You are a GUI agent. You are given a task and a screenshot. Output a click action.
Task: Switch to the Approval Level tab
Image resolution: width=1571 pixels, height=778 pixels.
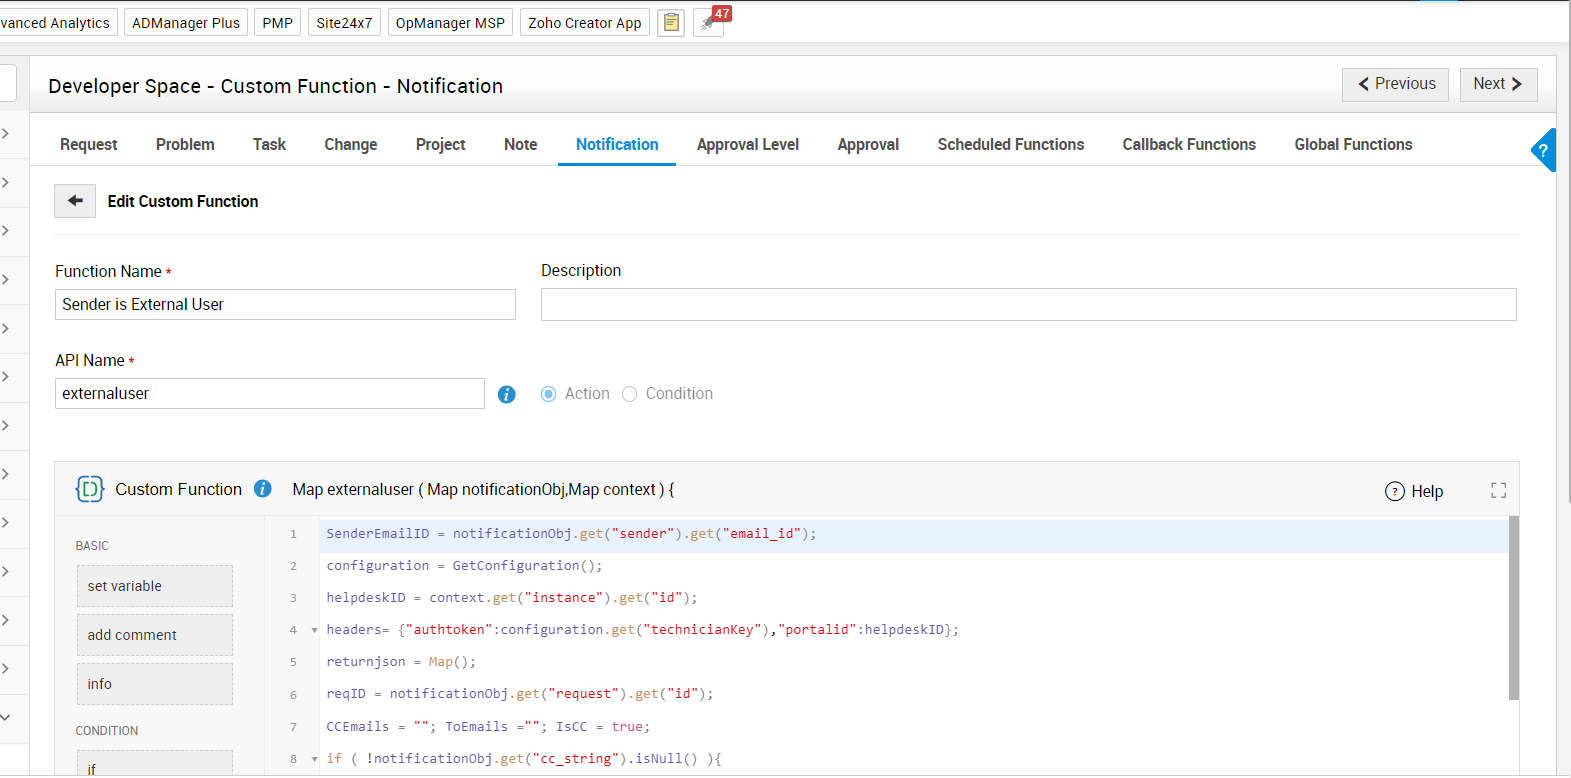tap(747, 145)
